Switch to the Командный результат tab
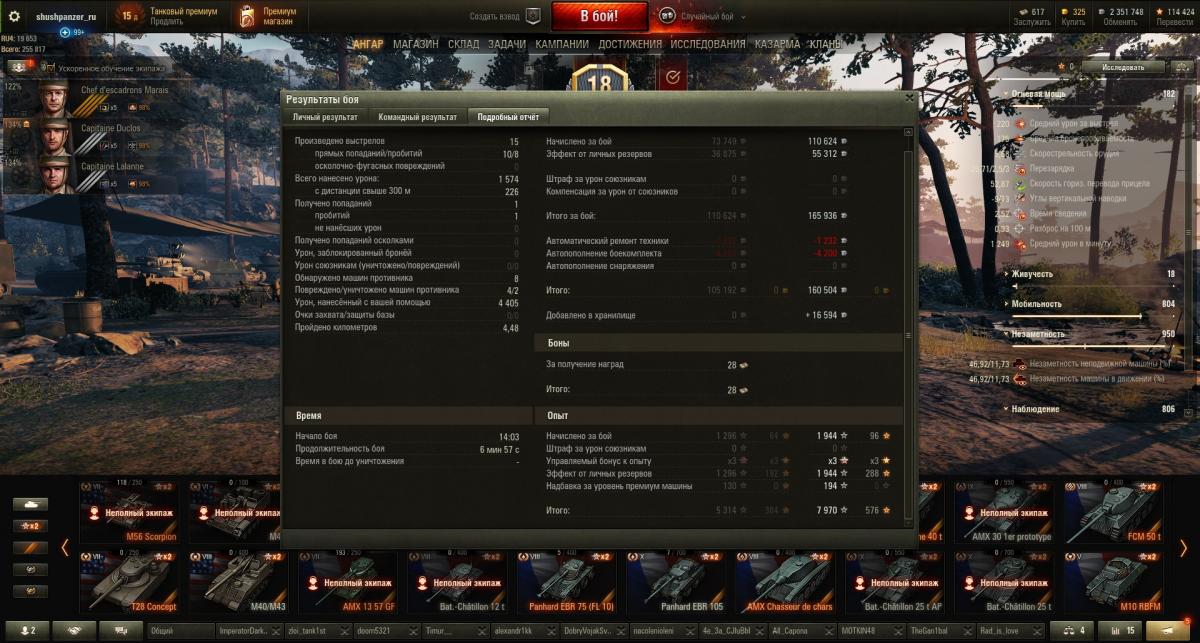This screenshot has width=1200, height=643. (417, 117)
